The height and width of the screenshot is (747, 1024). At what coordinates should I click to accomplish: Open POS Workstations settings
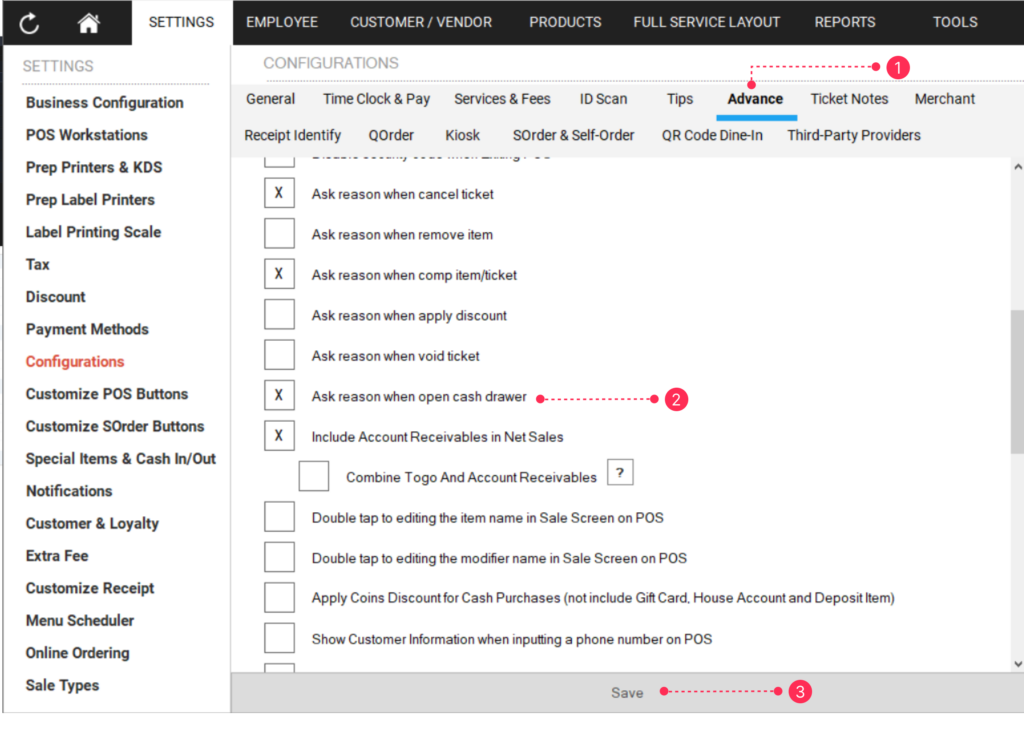[87, 135]
